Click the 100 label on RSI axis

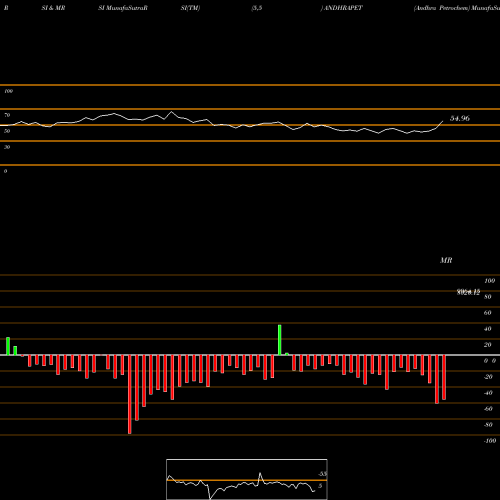click(x=8, y=91)
